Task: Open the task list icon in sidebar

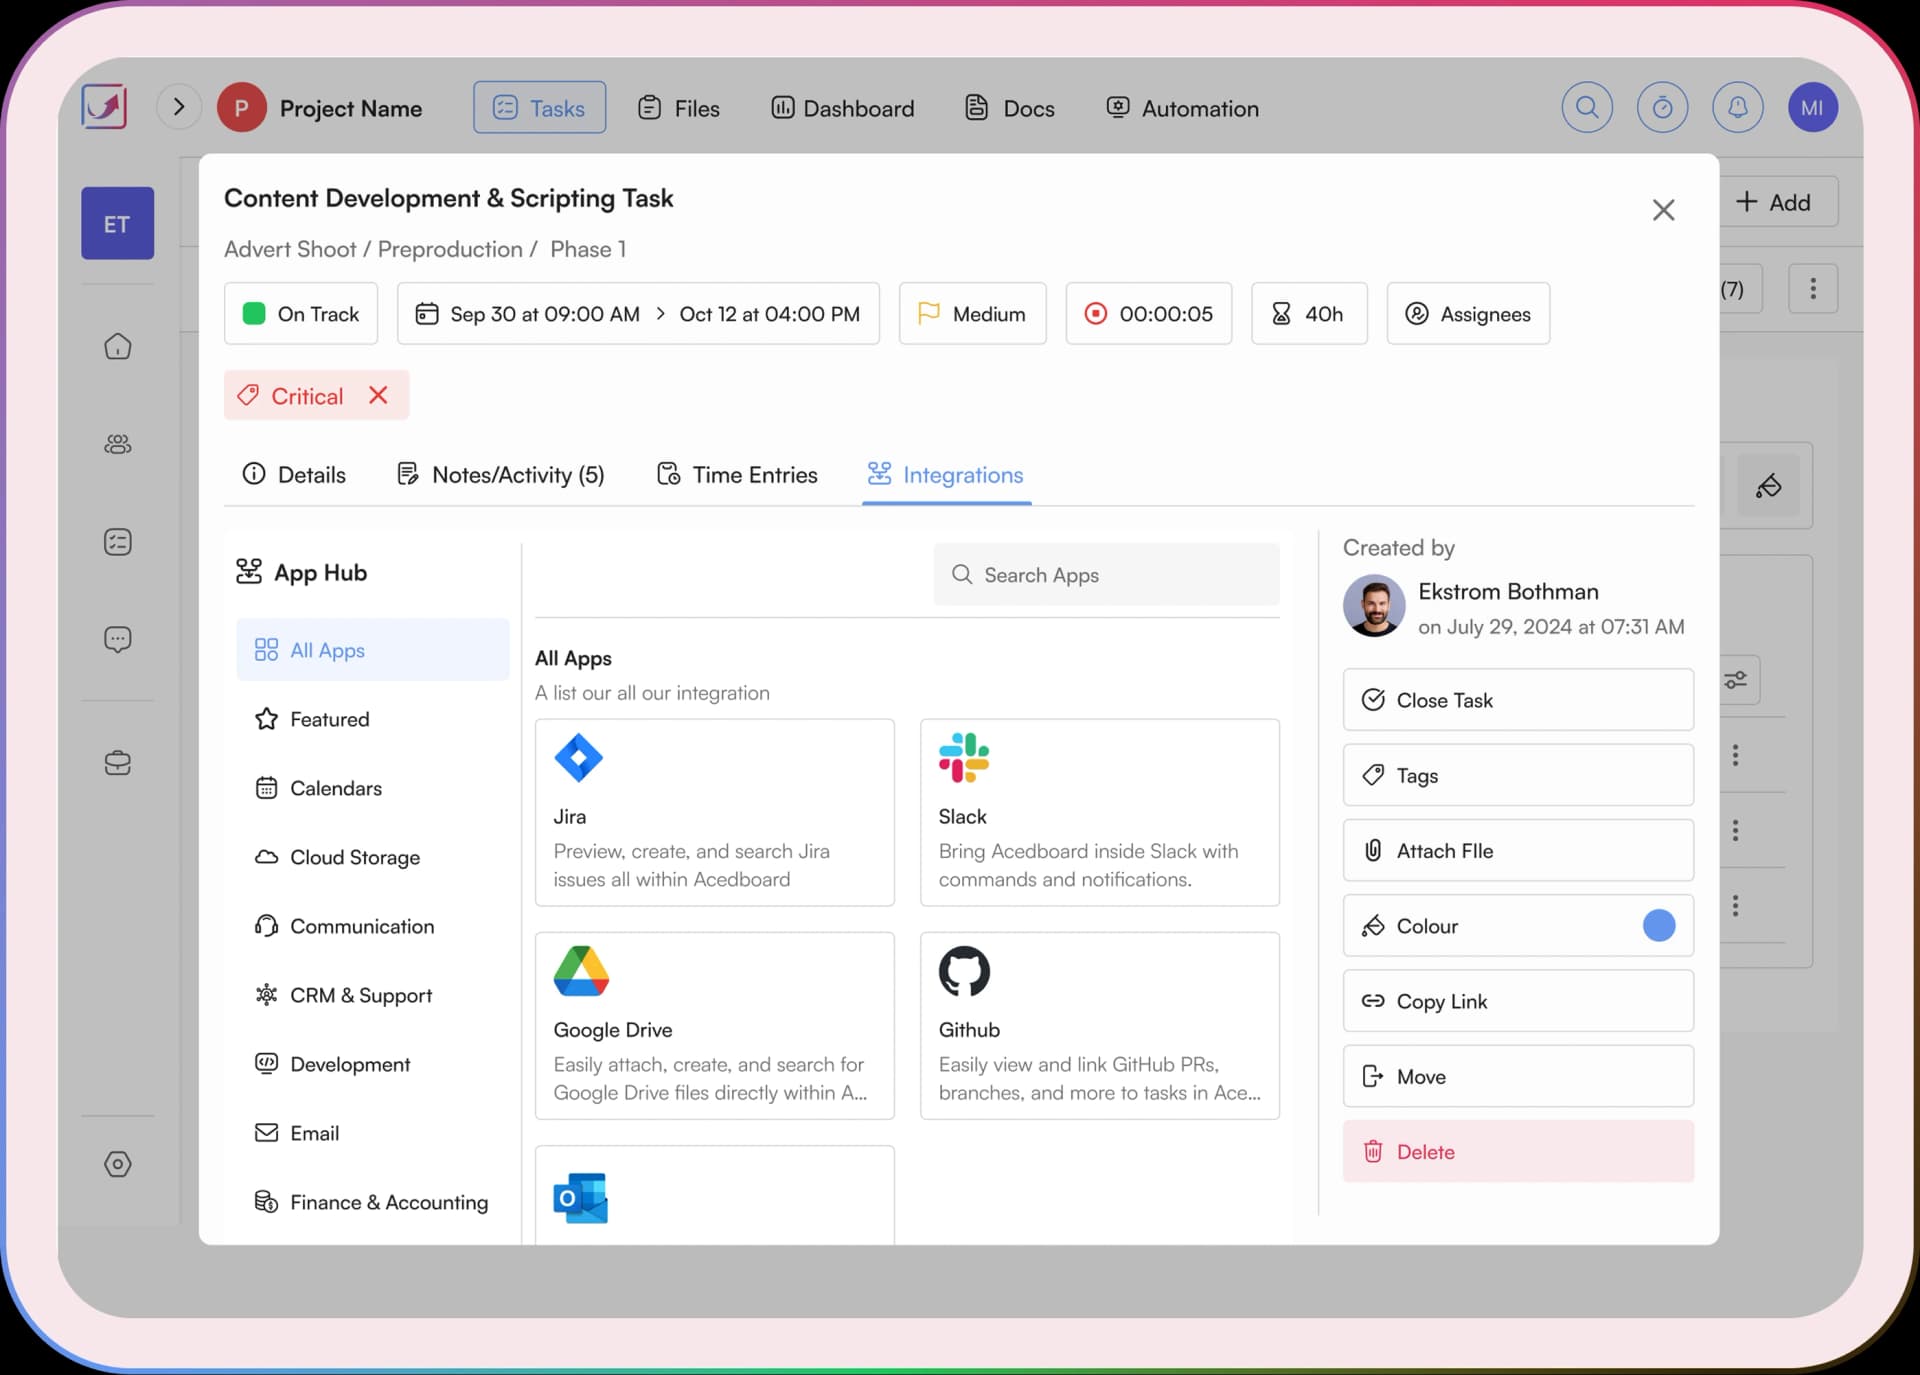Action: [118, 542]
